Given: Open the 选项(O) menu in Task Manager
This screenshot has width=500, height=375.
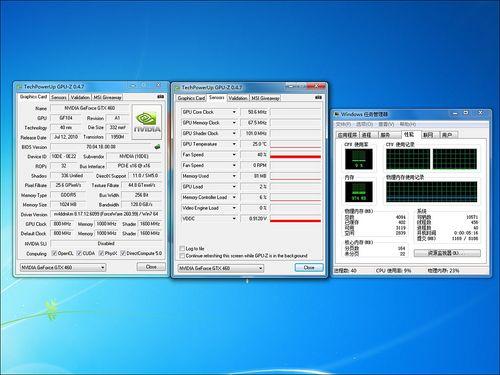Looking at the screenshot, I should 364,124.
